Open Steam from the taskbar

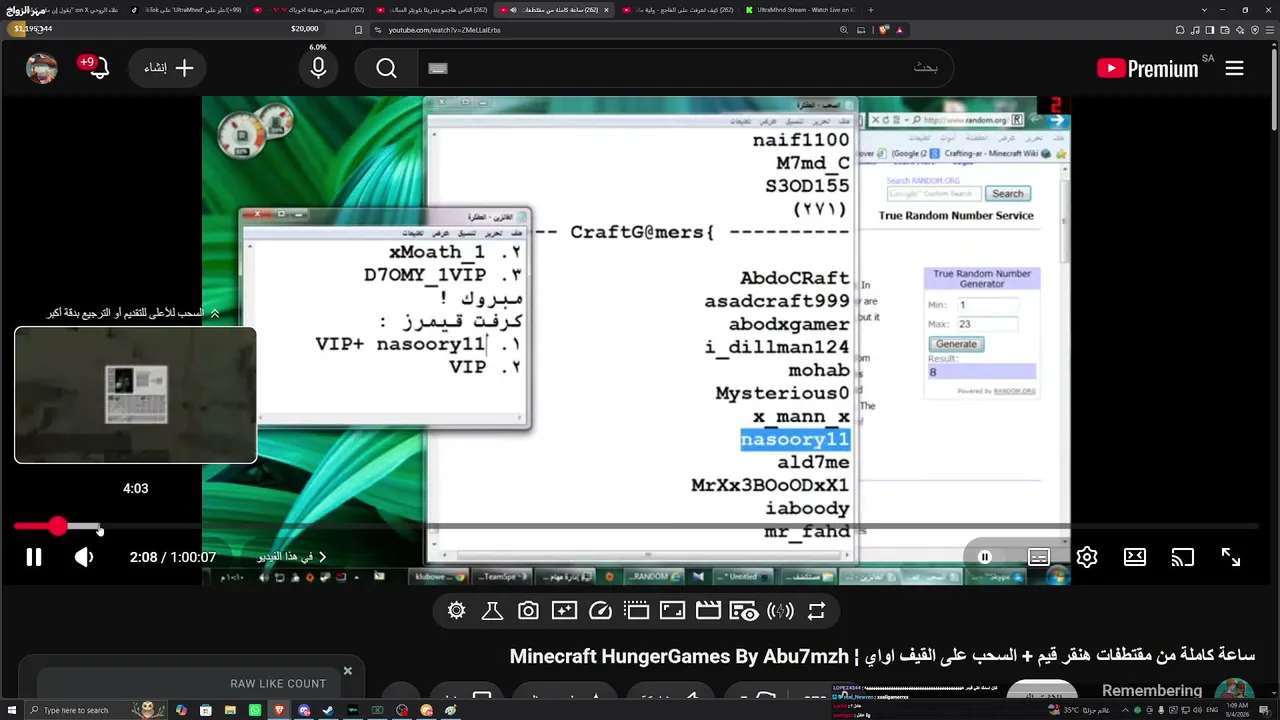pos(329,710)
